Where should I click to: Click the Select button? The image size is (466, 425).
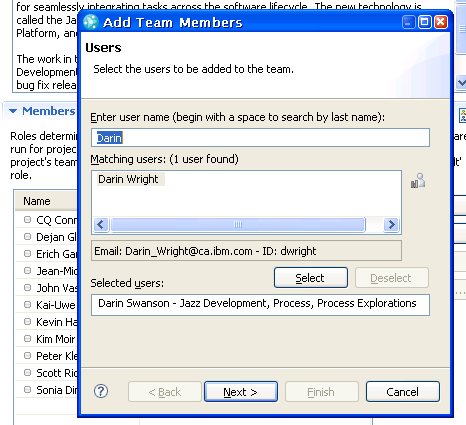(311, 278)
